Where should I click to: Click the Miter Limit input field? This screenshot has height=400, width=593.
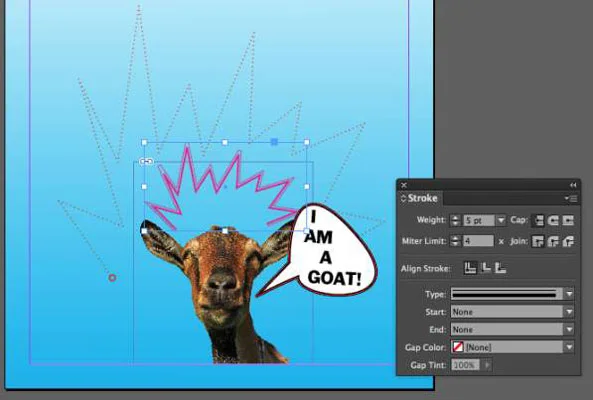(478, 241)
